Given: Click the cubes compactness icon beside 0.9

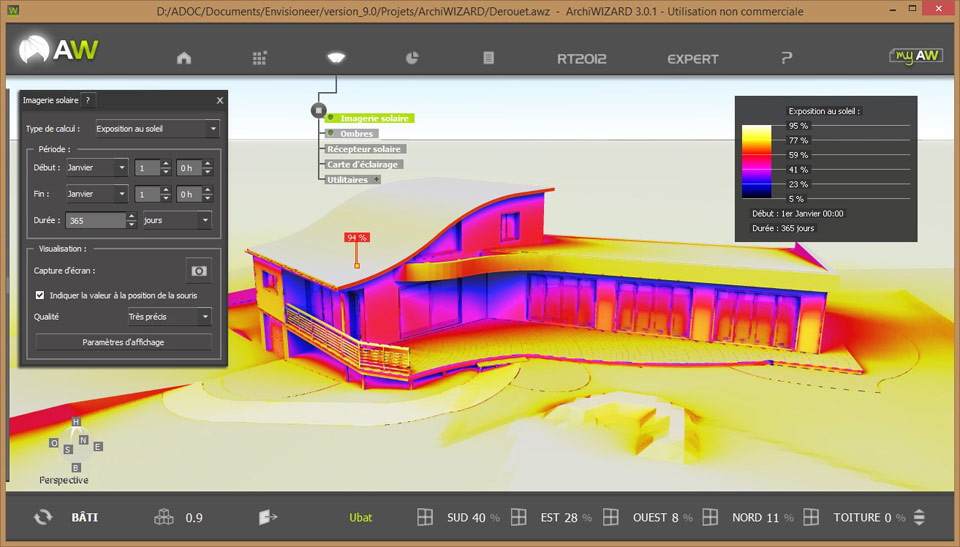Looking at the screenshot, I should coord(164,517).
